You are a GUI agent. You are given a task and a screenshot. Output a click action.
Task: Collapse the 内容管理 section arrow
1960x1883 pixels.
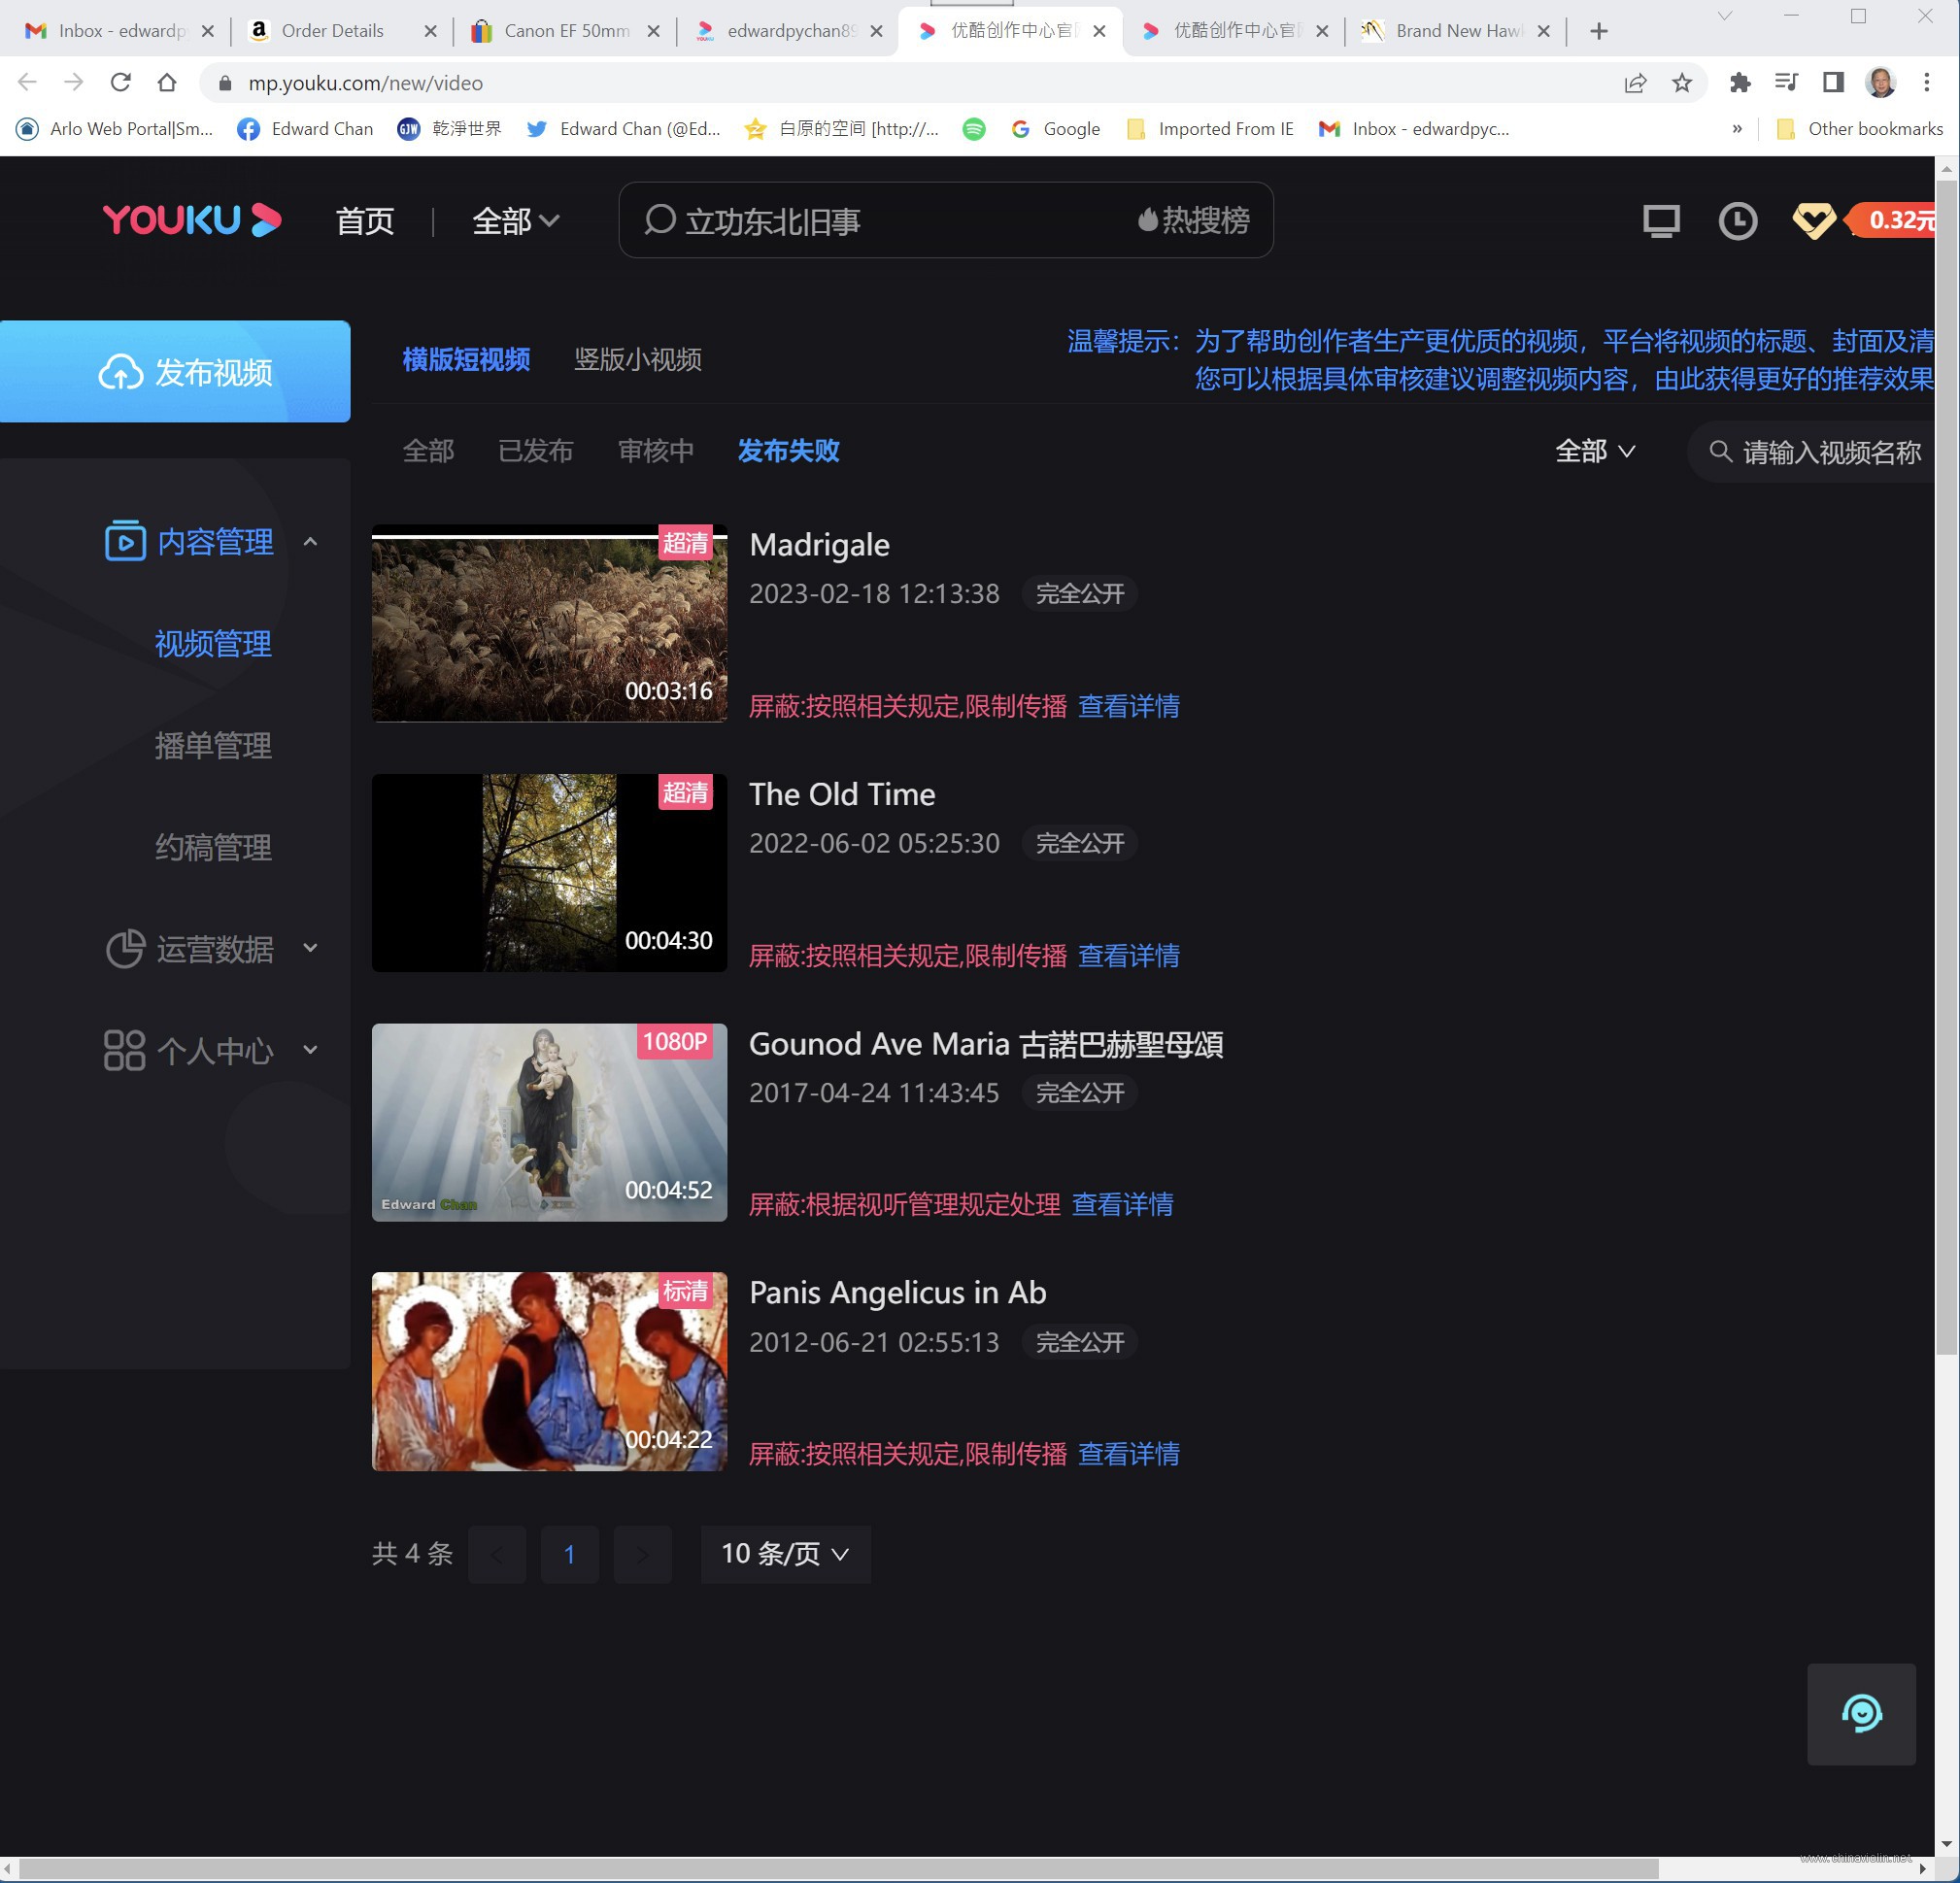point(310,541)
